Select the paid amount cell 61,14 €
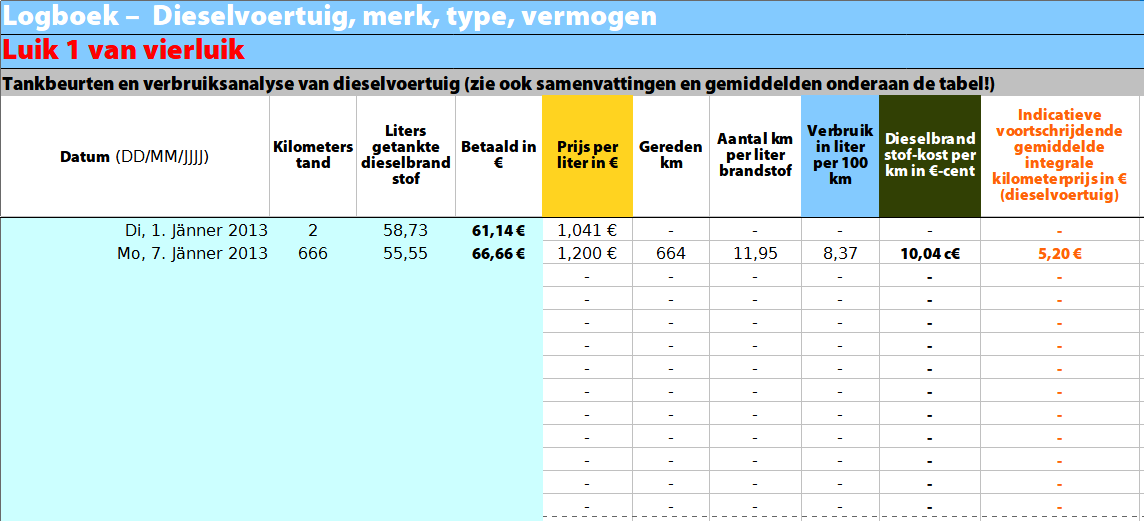 (x=499, y=231)
